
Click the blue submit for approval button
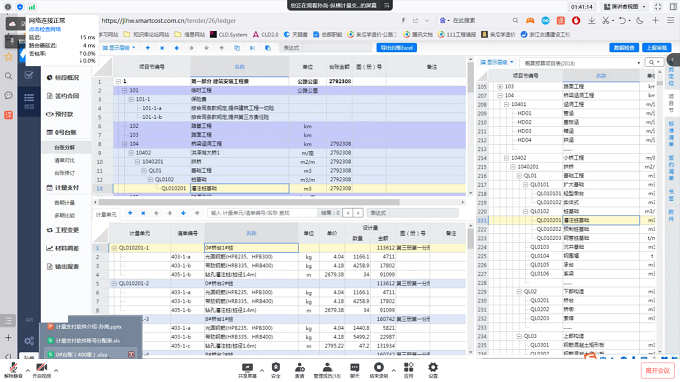(657, 48)
